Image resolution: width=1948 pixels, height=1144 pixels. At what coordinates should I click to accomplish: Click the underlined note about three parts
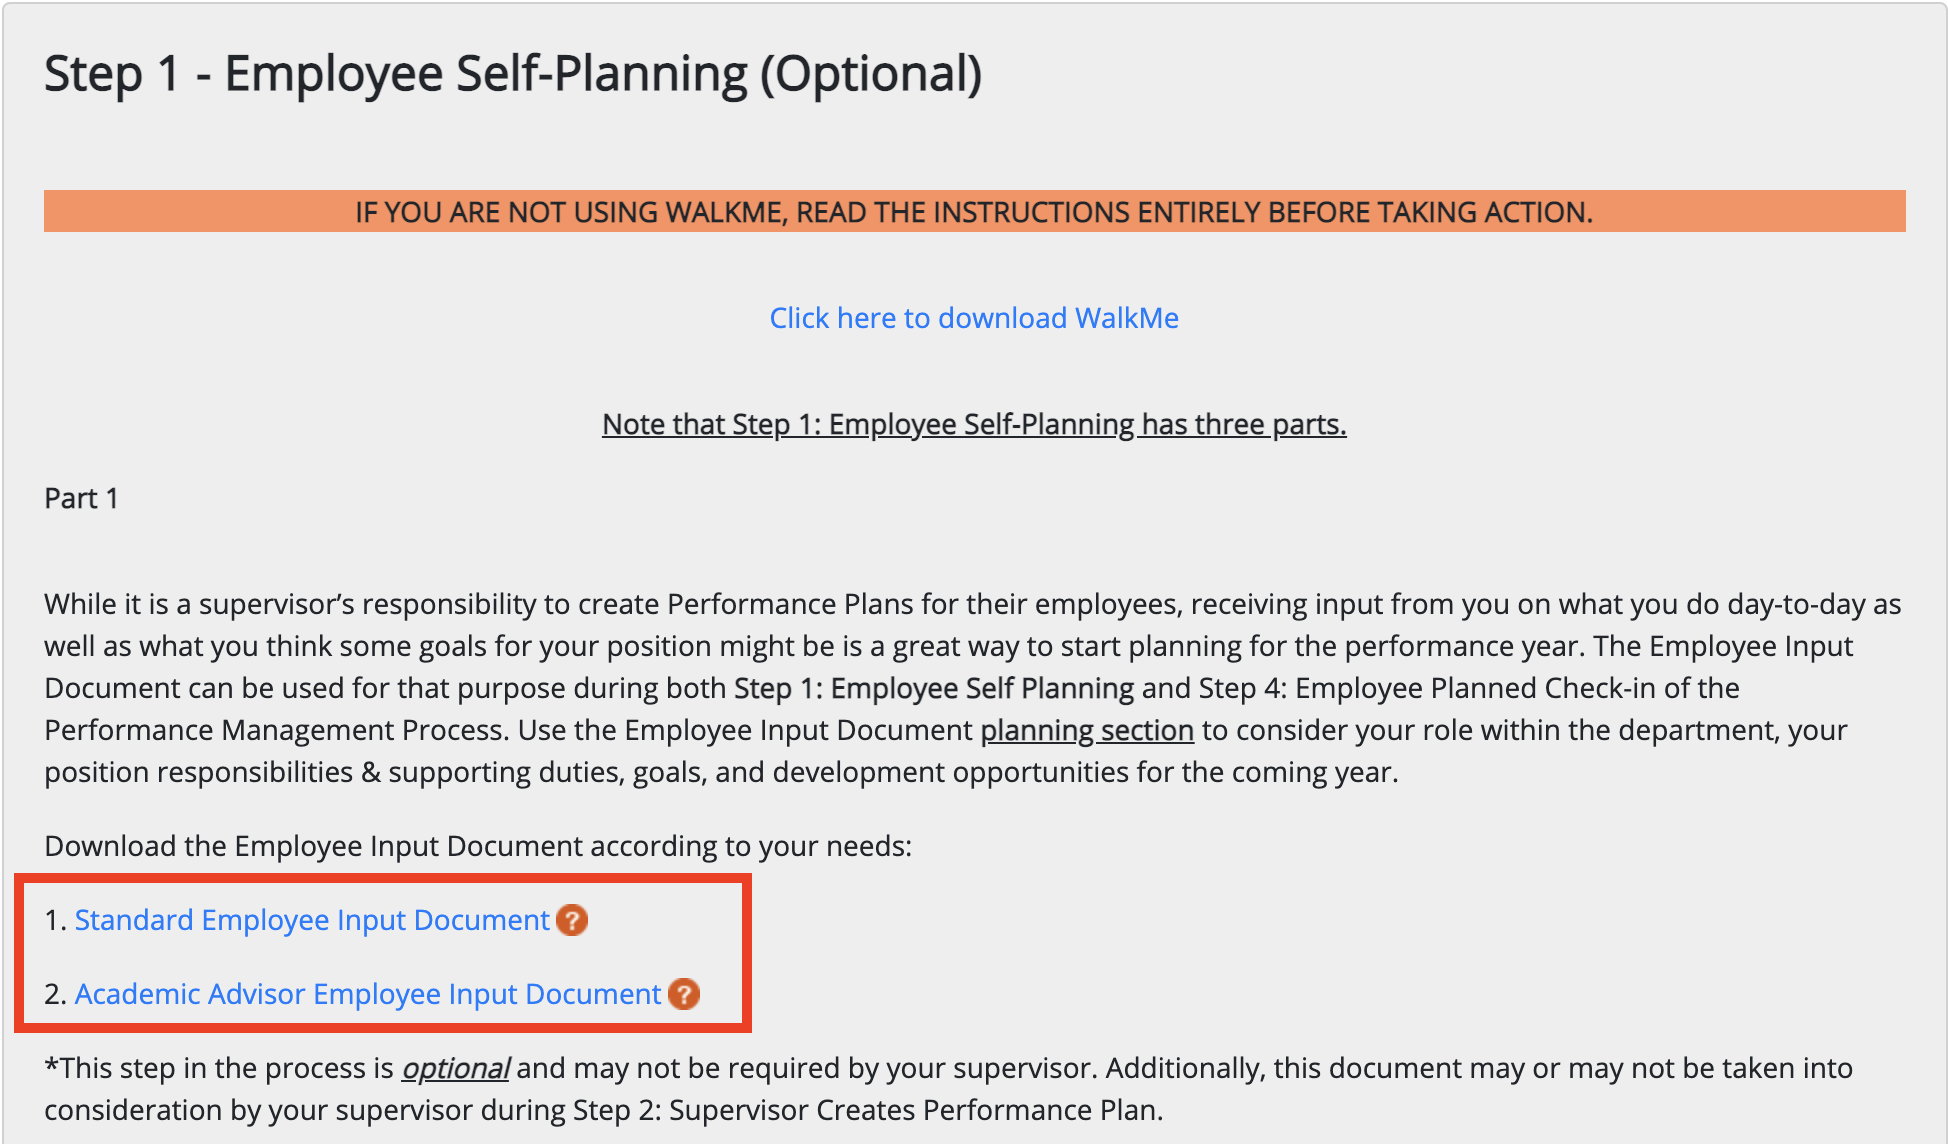pos(974,424)
